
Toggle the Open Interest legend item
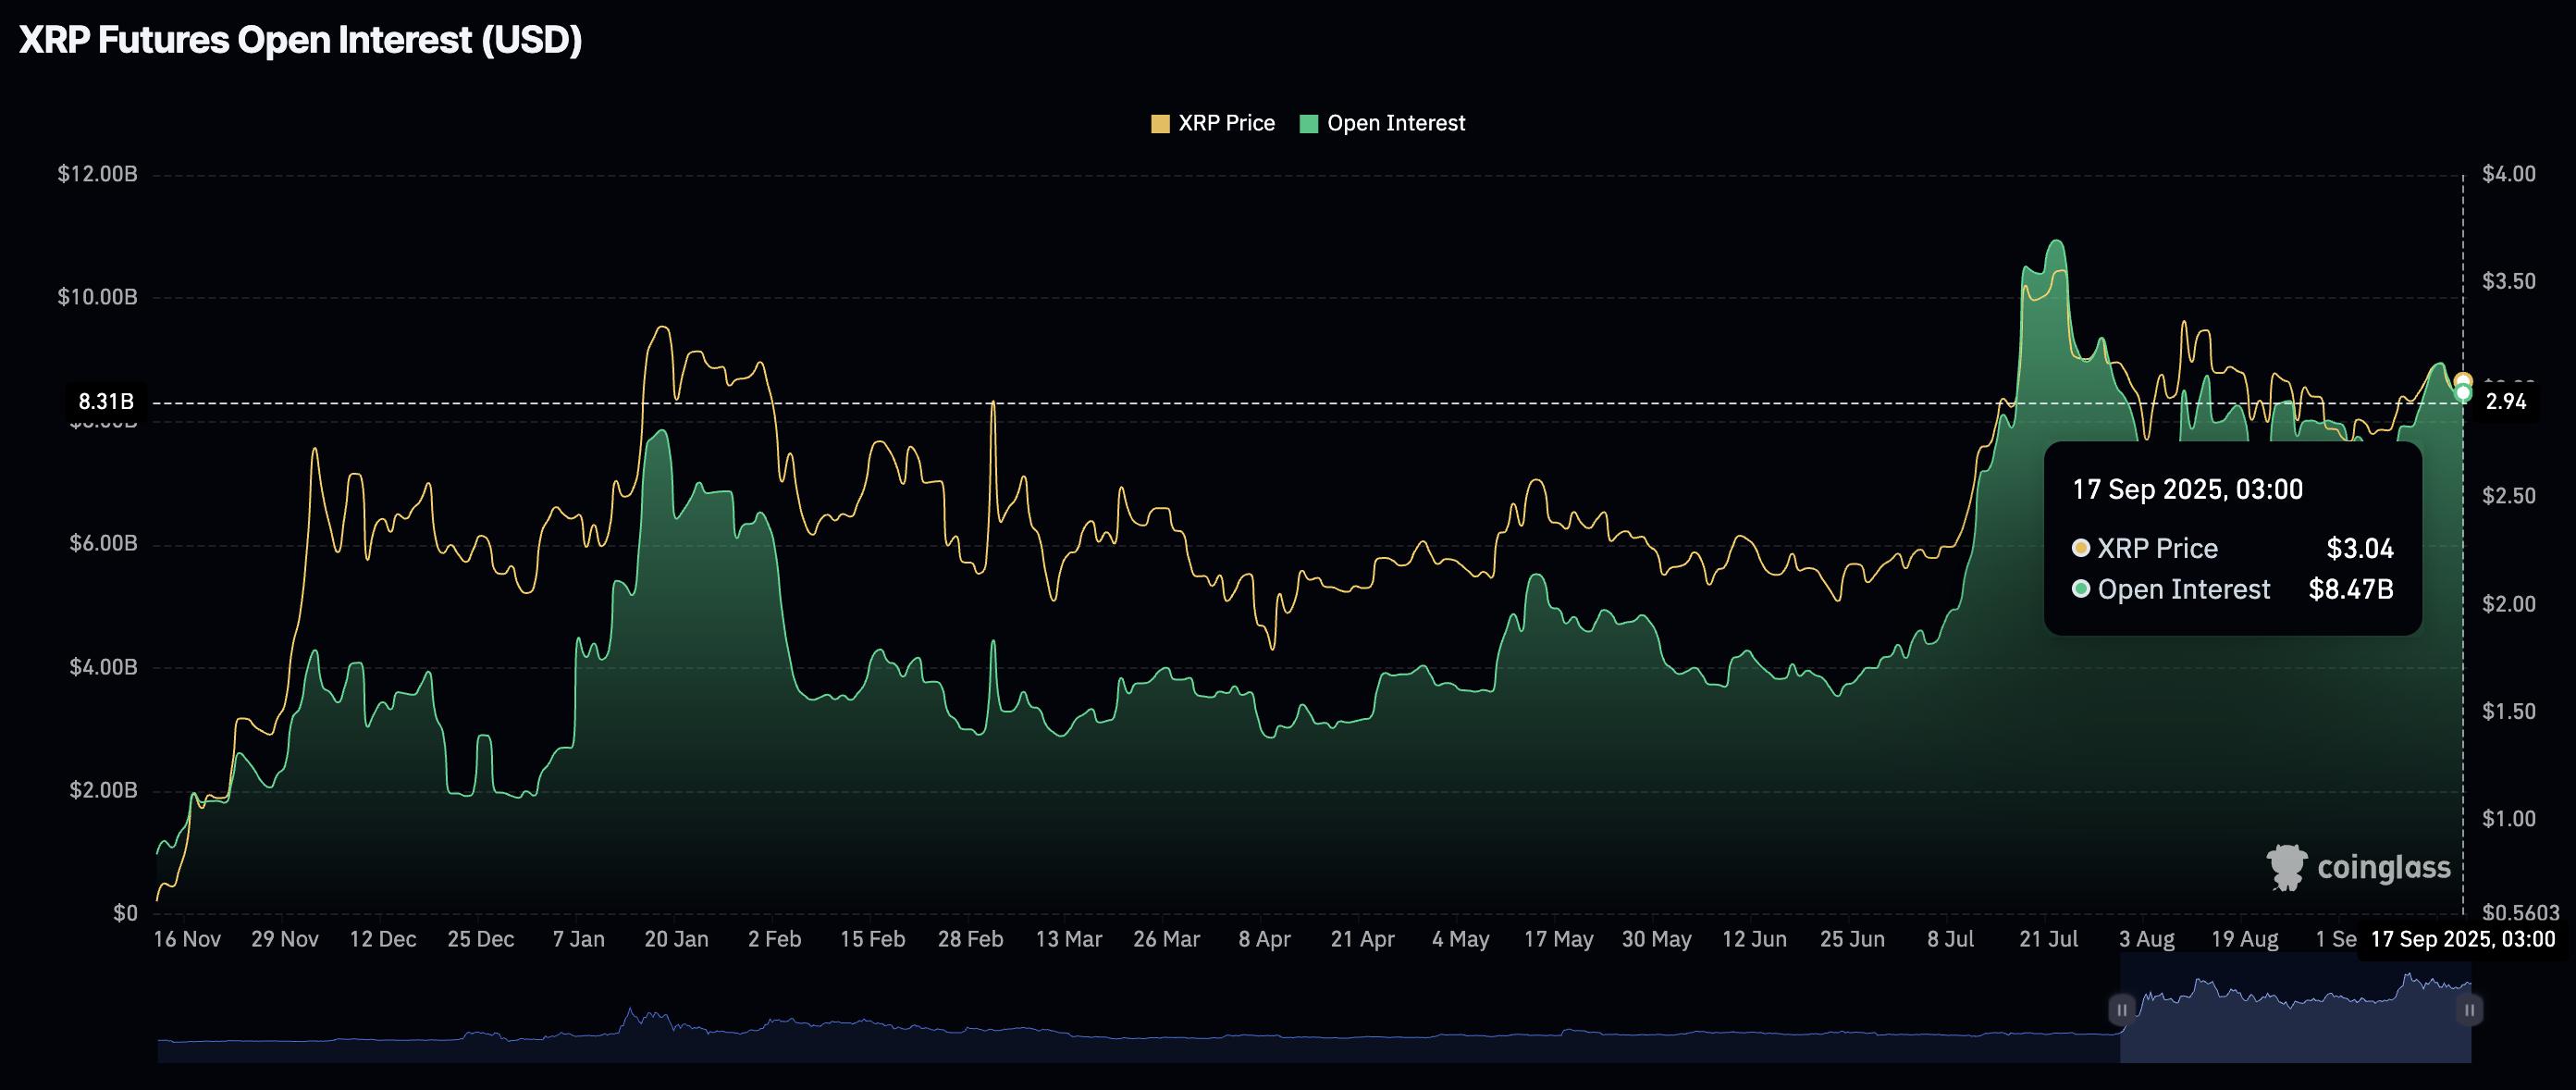point(1395,123)
